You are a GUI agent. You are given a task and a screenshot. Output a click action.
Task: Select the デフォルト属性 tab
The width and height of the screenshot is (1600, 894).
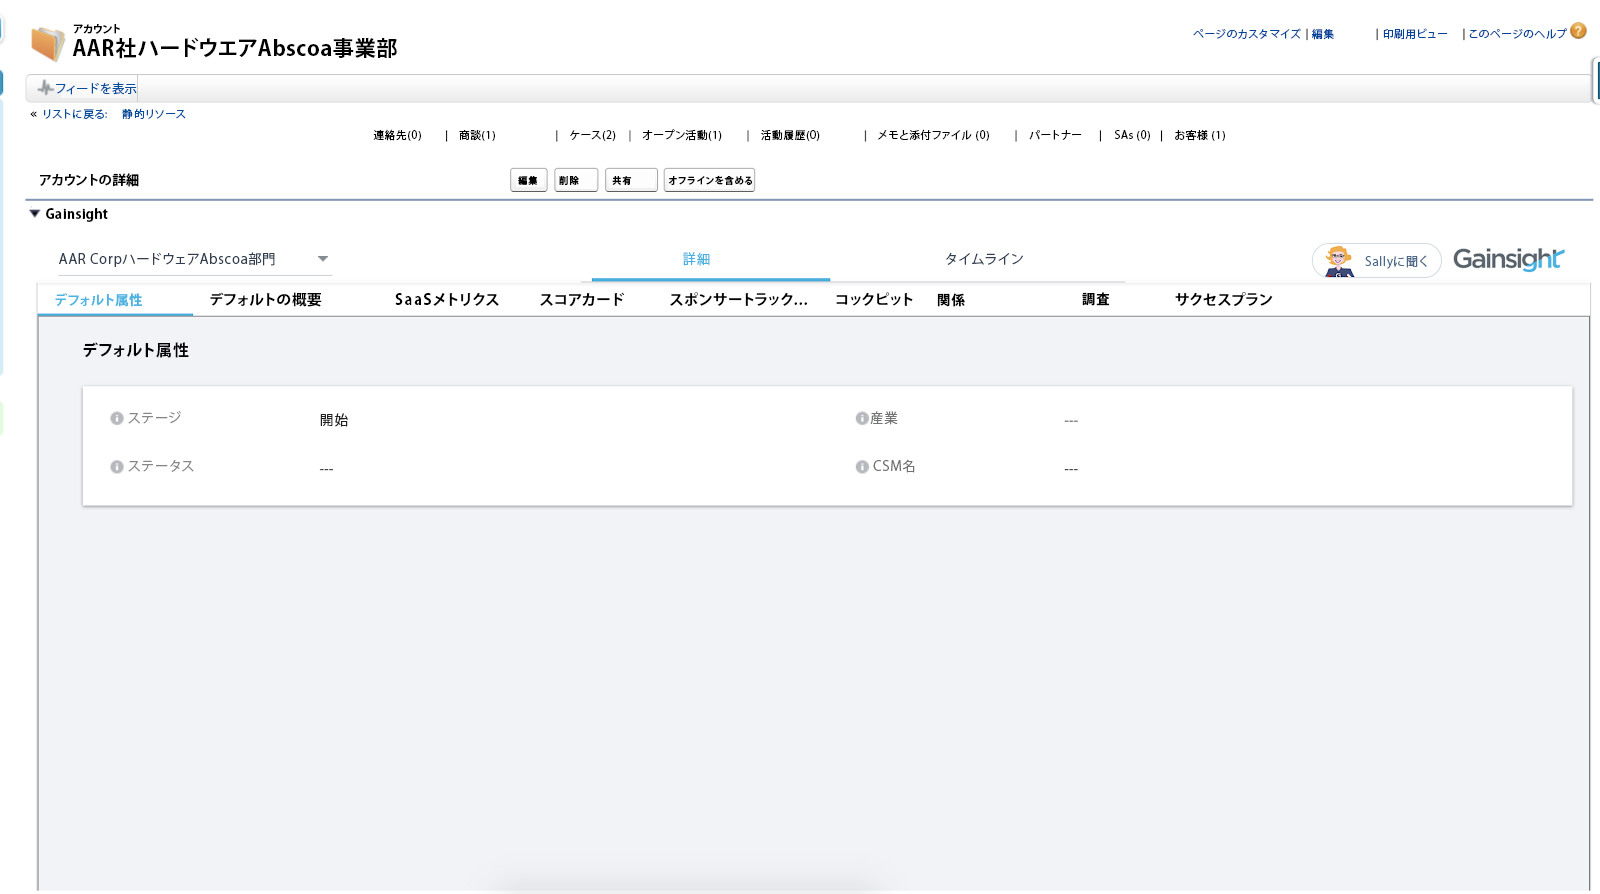pos(99,300)
